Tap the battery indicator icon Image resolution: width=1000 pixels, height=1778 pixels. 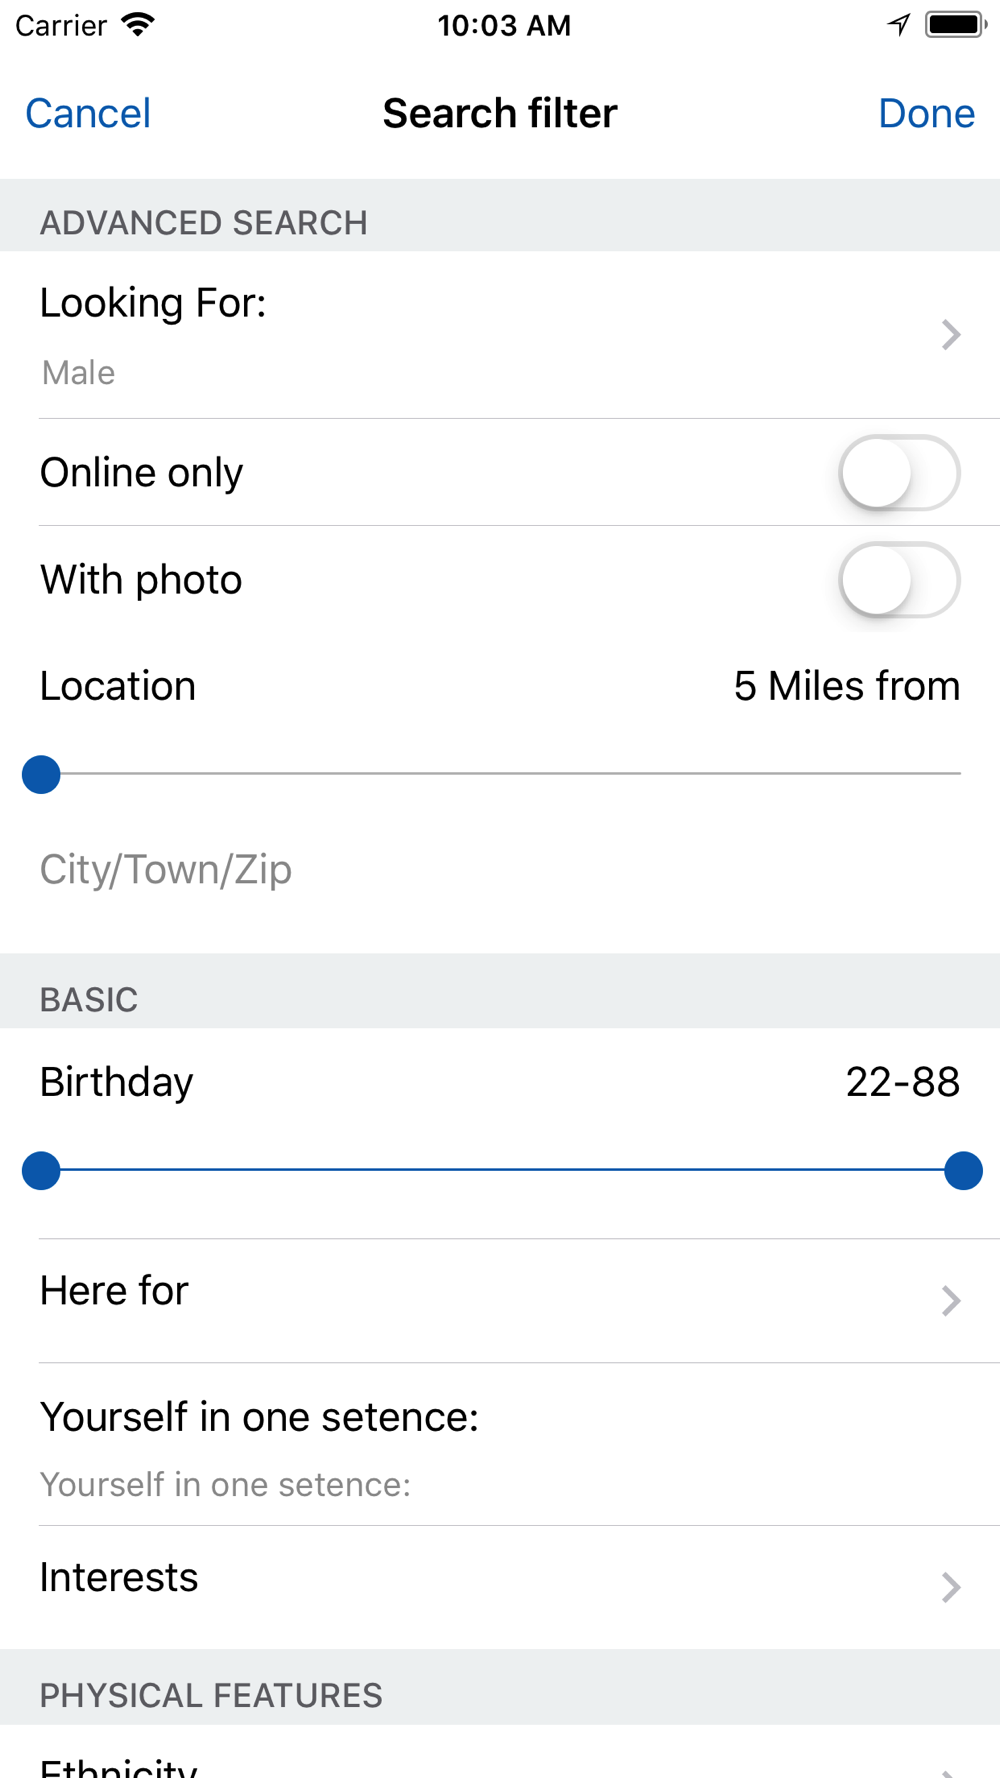tap(955, 24)
